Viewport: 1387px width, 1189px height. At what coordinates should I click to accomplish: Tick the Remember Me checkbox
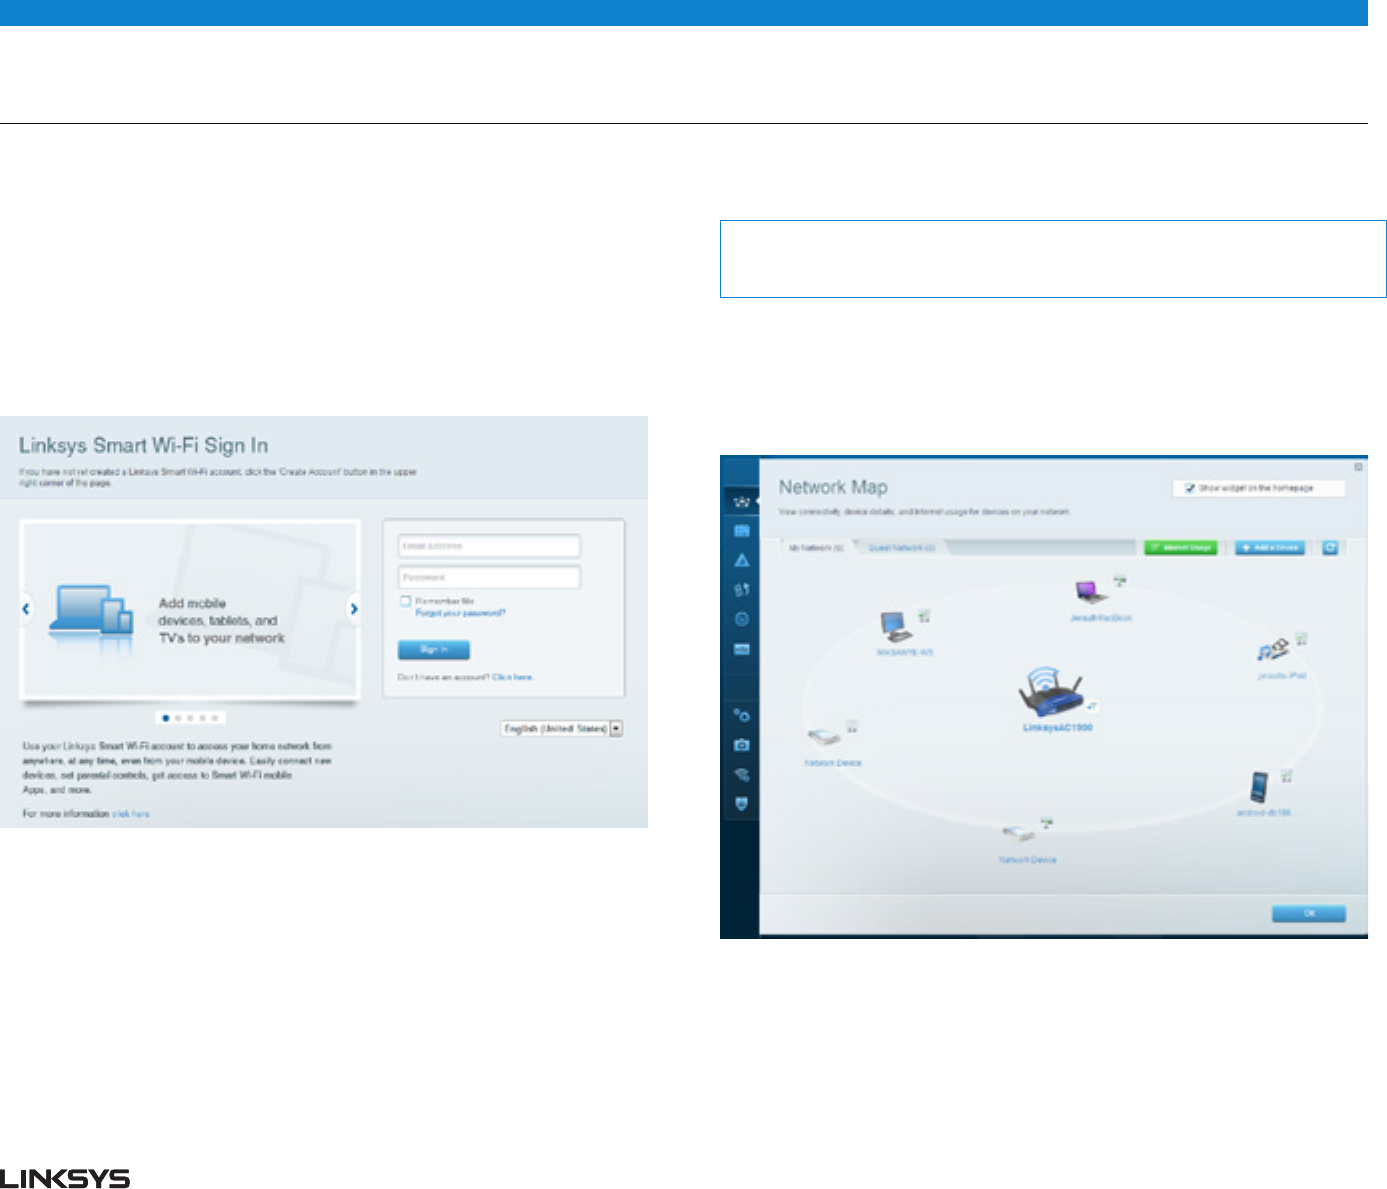tap(405, 601)
